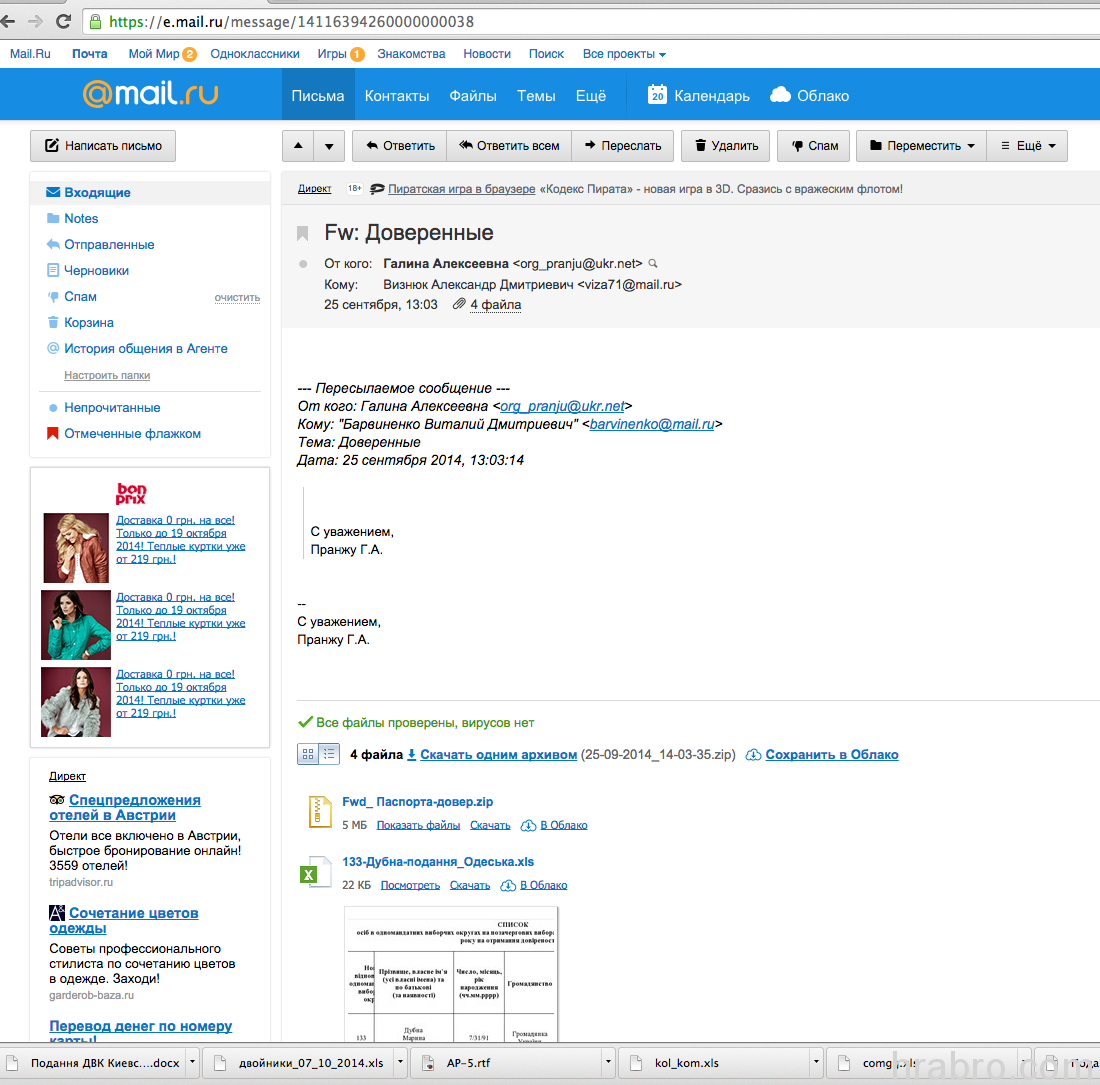Open the Ещё actions dropdown in toolbar
1100x1085 pixels.
click(1028, 146)
